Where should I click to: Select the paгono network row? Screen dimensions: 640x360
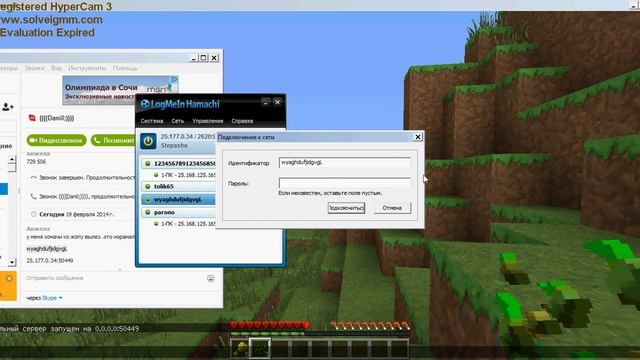point(178,212)
